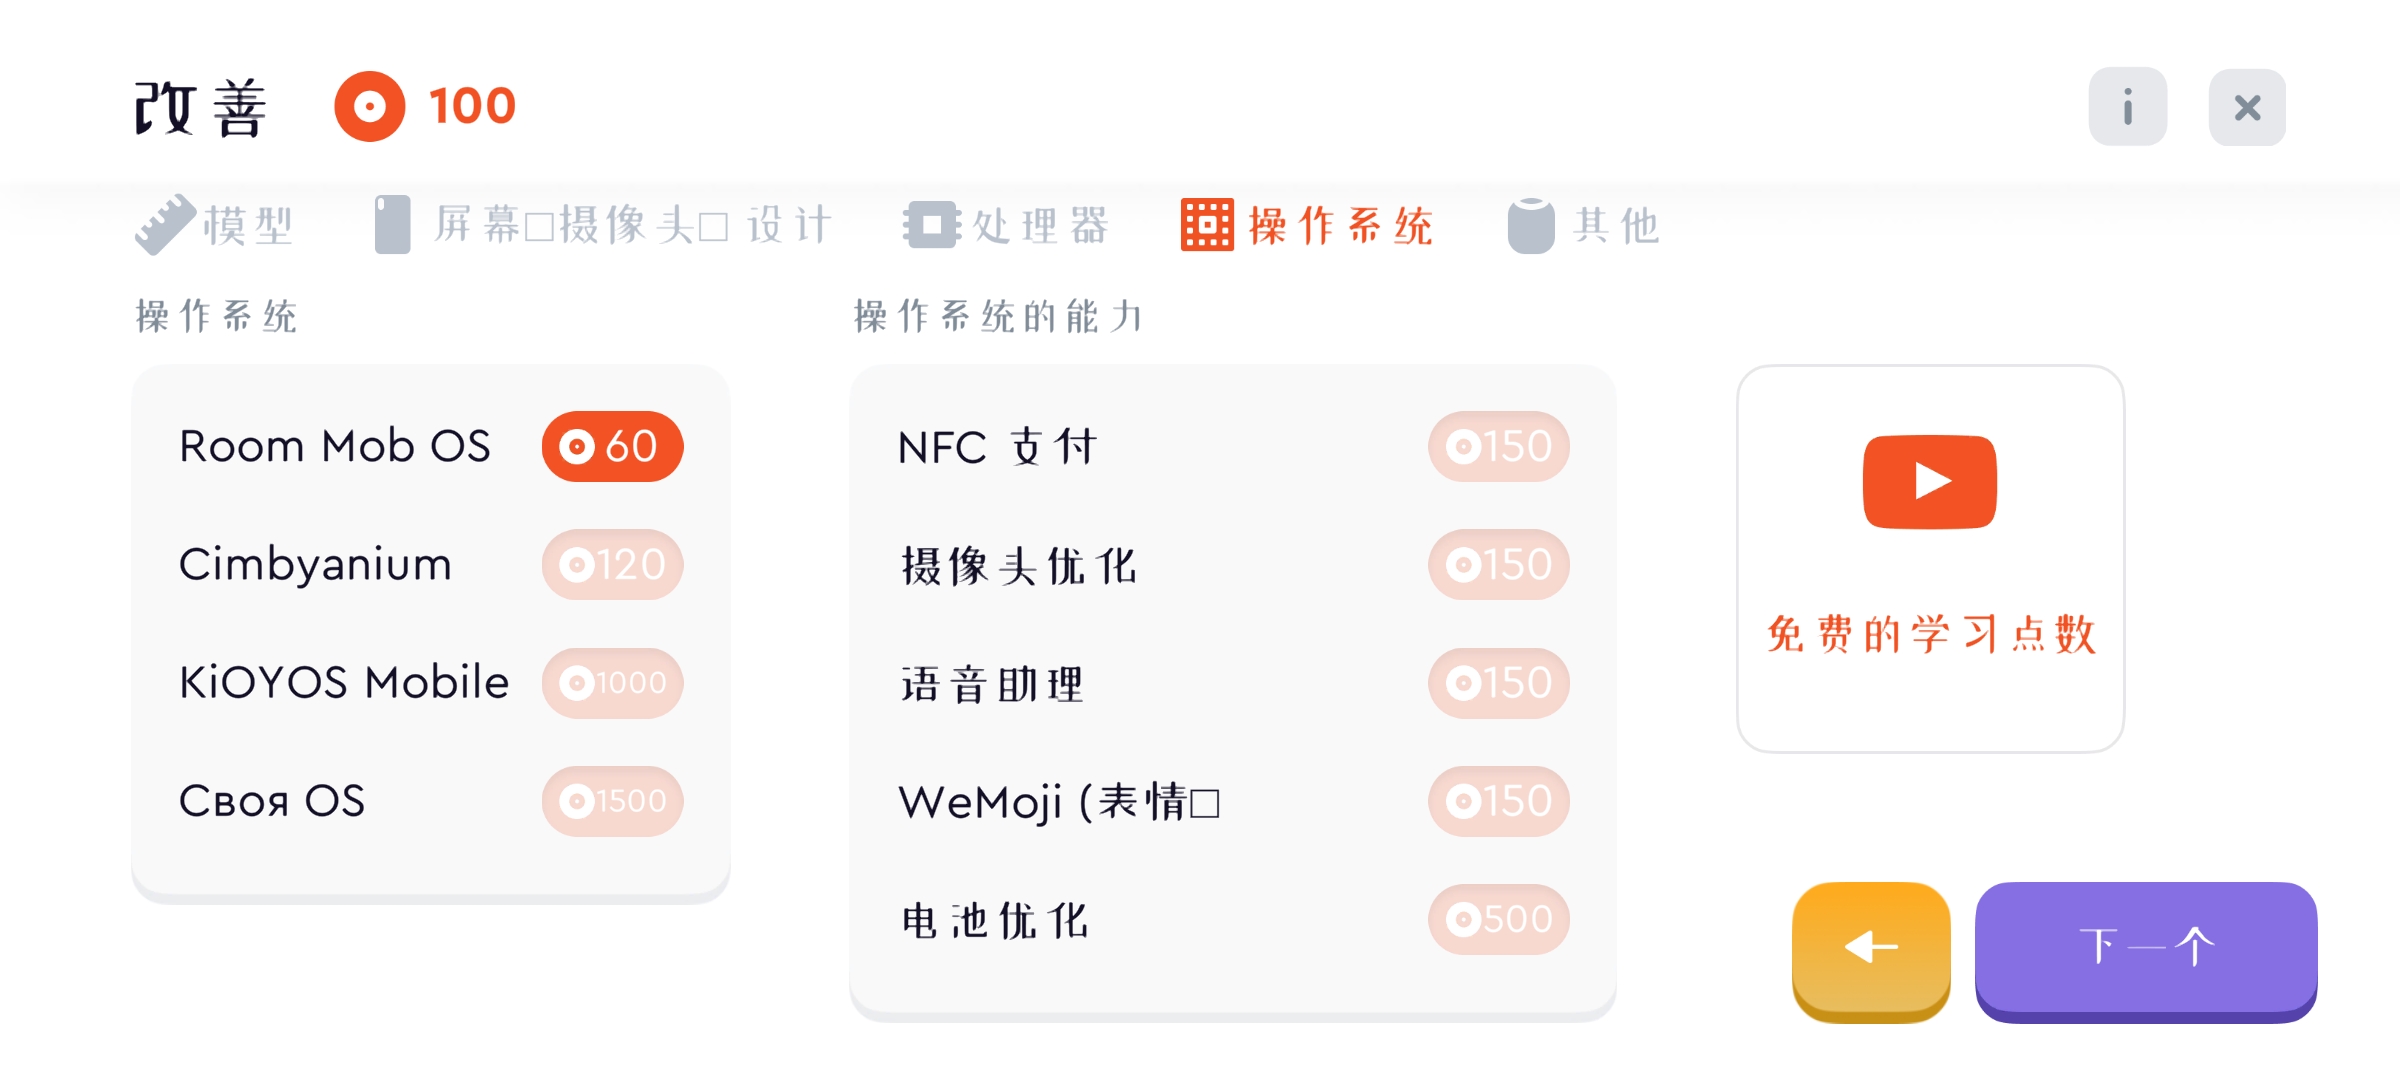Go to next step with 下一个

click(2145, 947)
